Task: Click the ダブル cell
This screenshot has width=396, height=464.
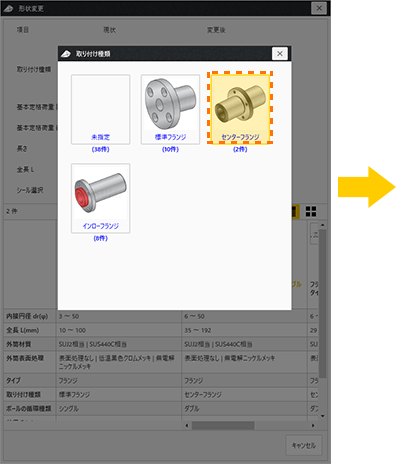Action: pyautogui.click(x=244, y=408)
